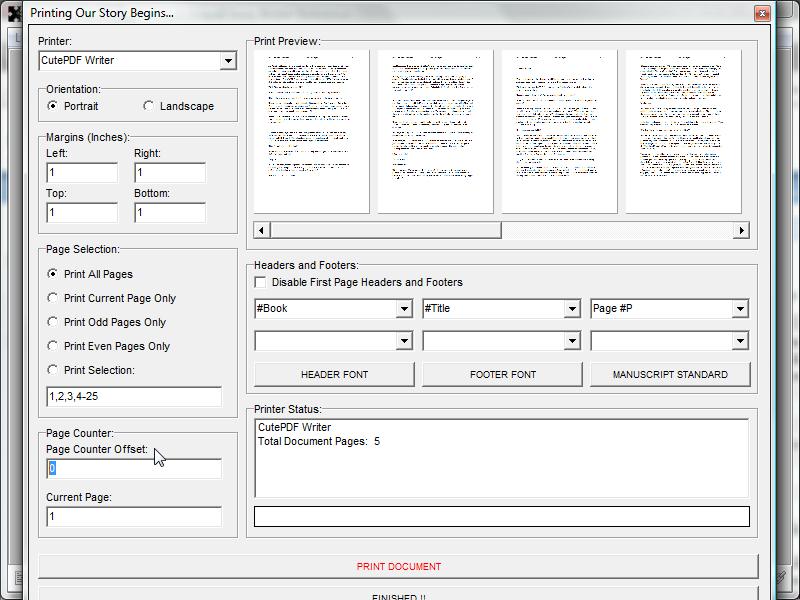
Task: Expand the #Book header dropdown
Action: click(x=404, y=309)
